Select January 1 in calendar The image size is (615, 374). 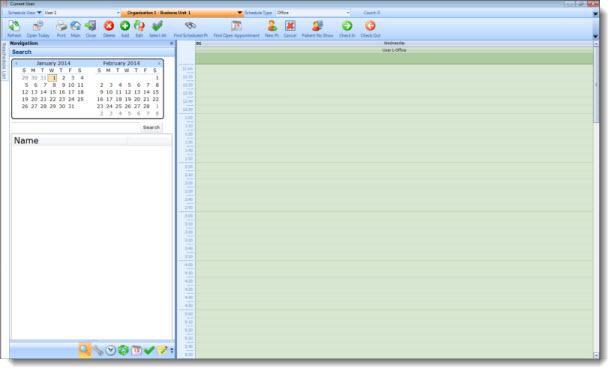point(53,78)
